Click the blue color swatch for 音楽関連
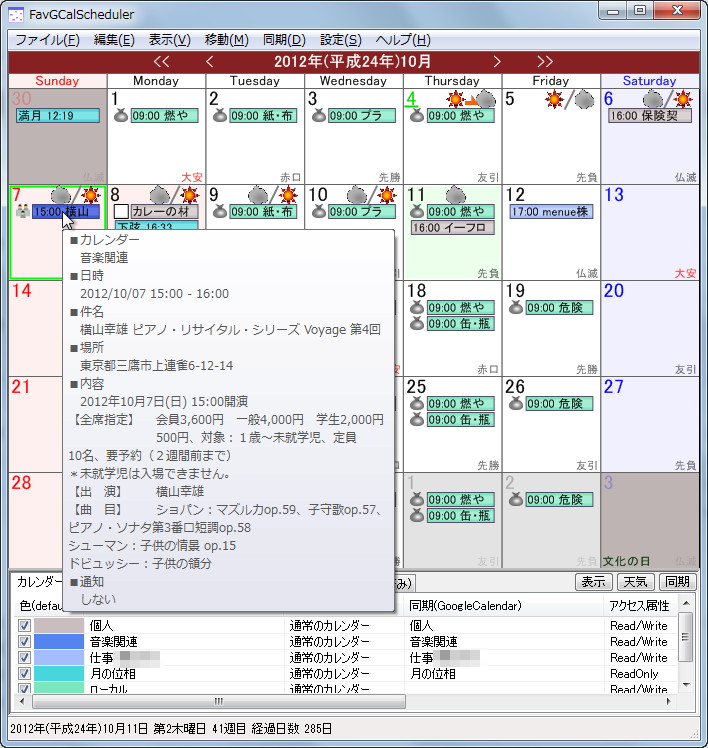 (59, 642)
